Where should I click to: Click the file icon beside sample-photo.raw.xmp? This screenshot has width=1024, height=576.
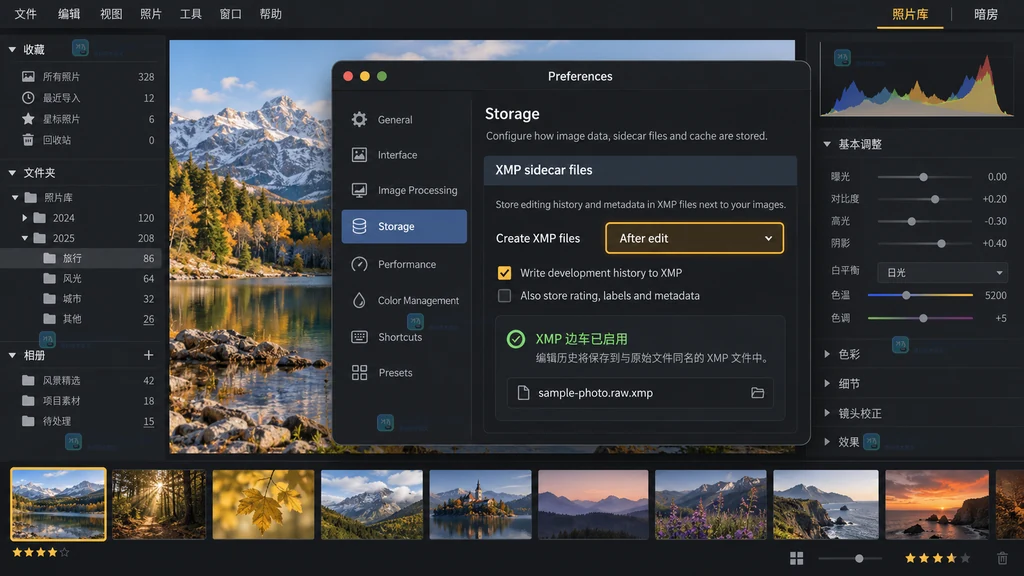(x=523, y=392)
